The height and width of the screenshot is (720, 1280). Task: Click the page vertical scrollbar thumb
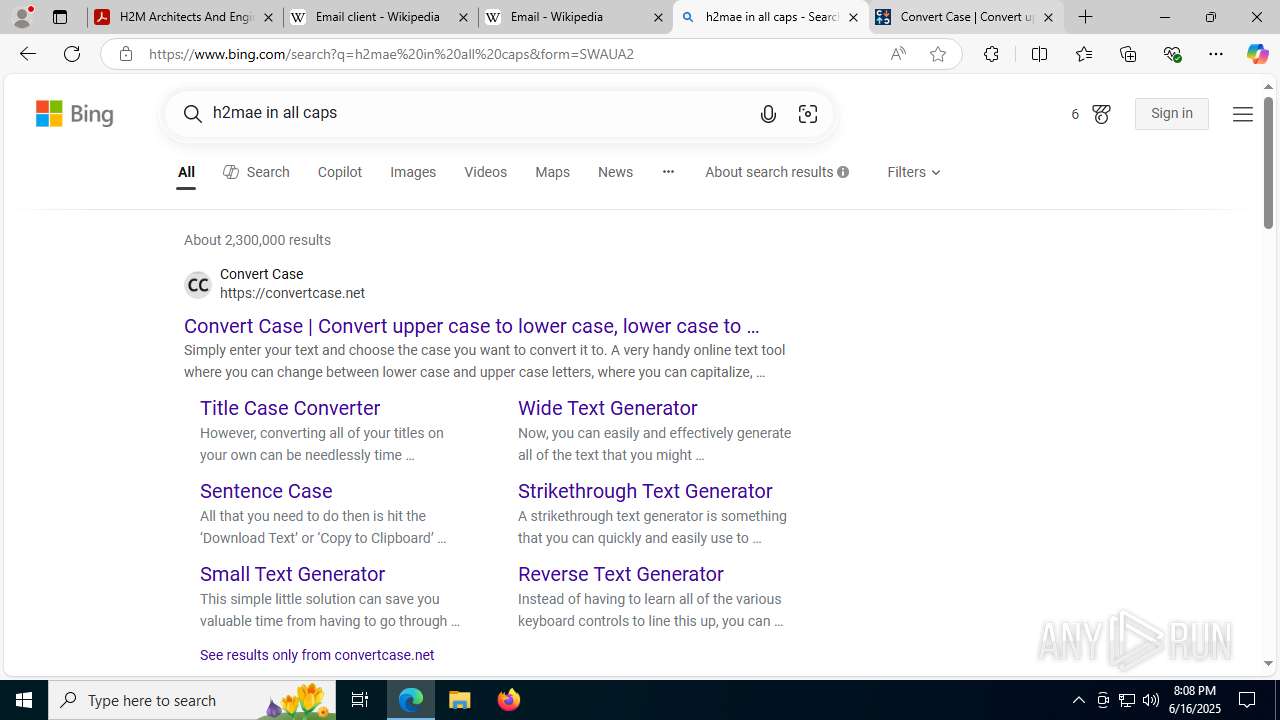[1268, 164]
